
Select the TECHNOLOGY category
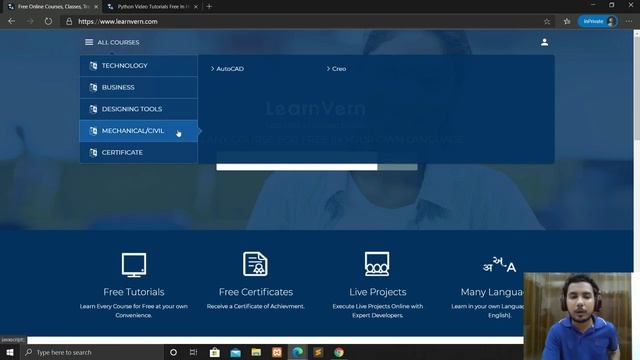click(x=139, y=66)
